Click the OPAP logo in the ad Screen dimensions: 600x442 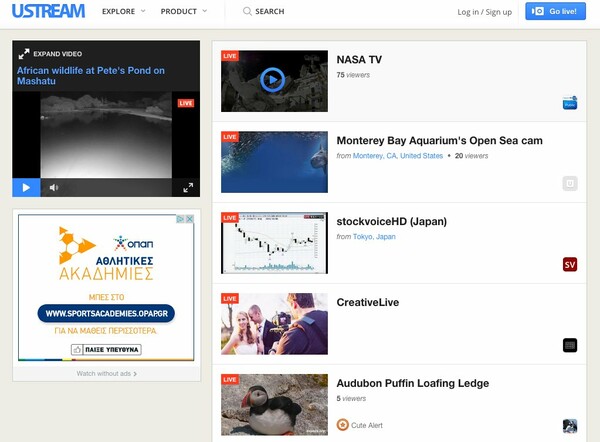coord(134,243)
